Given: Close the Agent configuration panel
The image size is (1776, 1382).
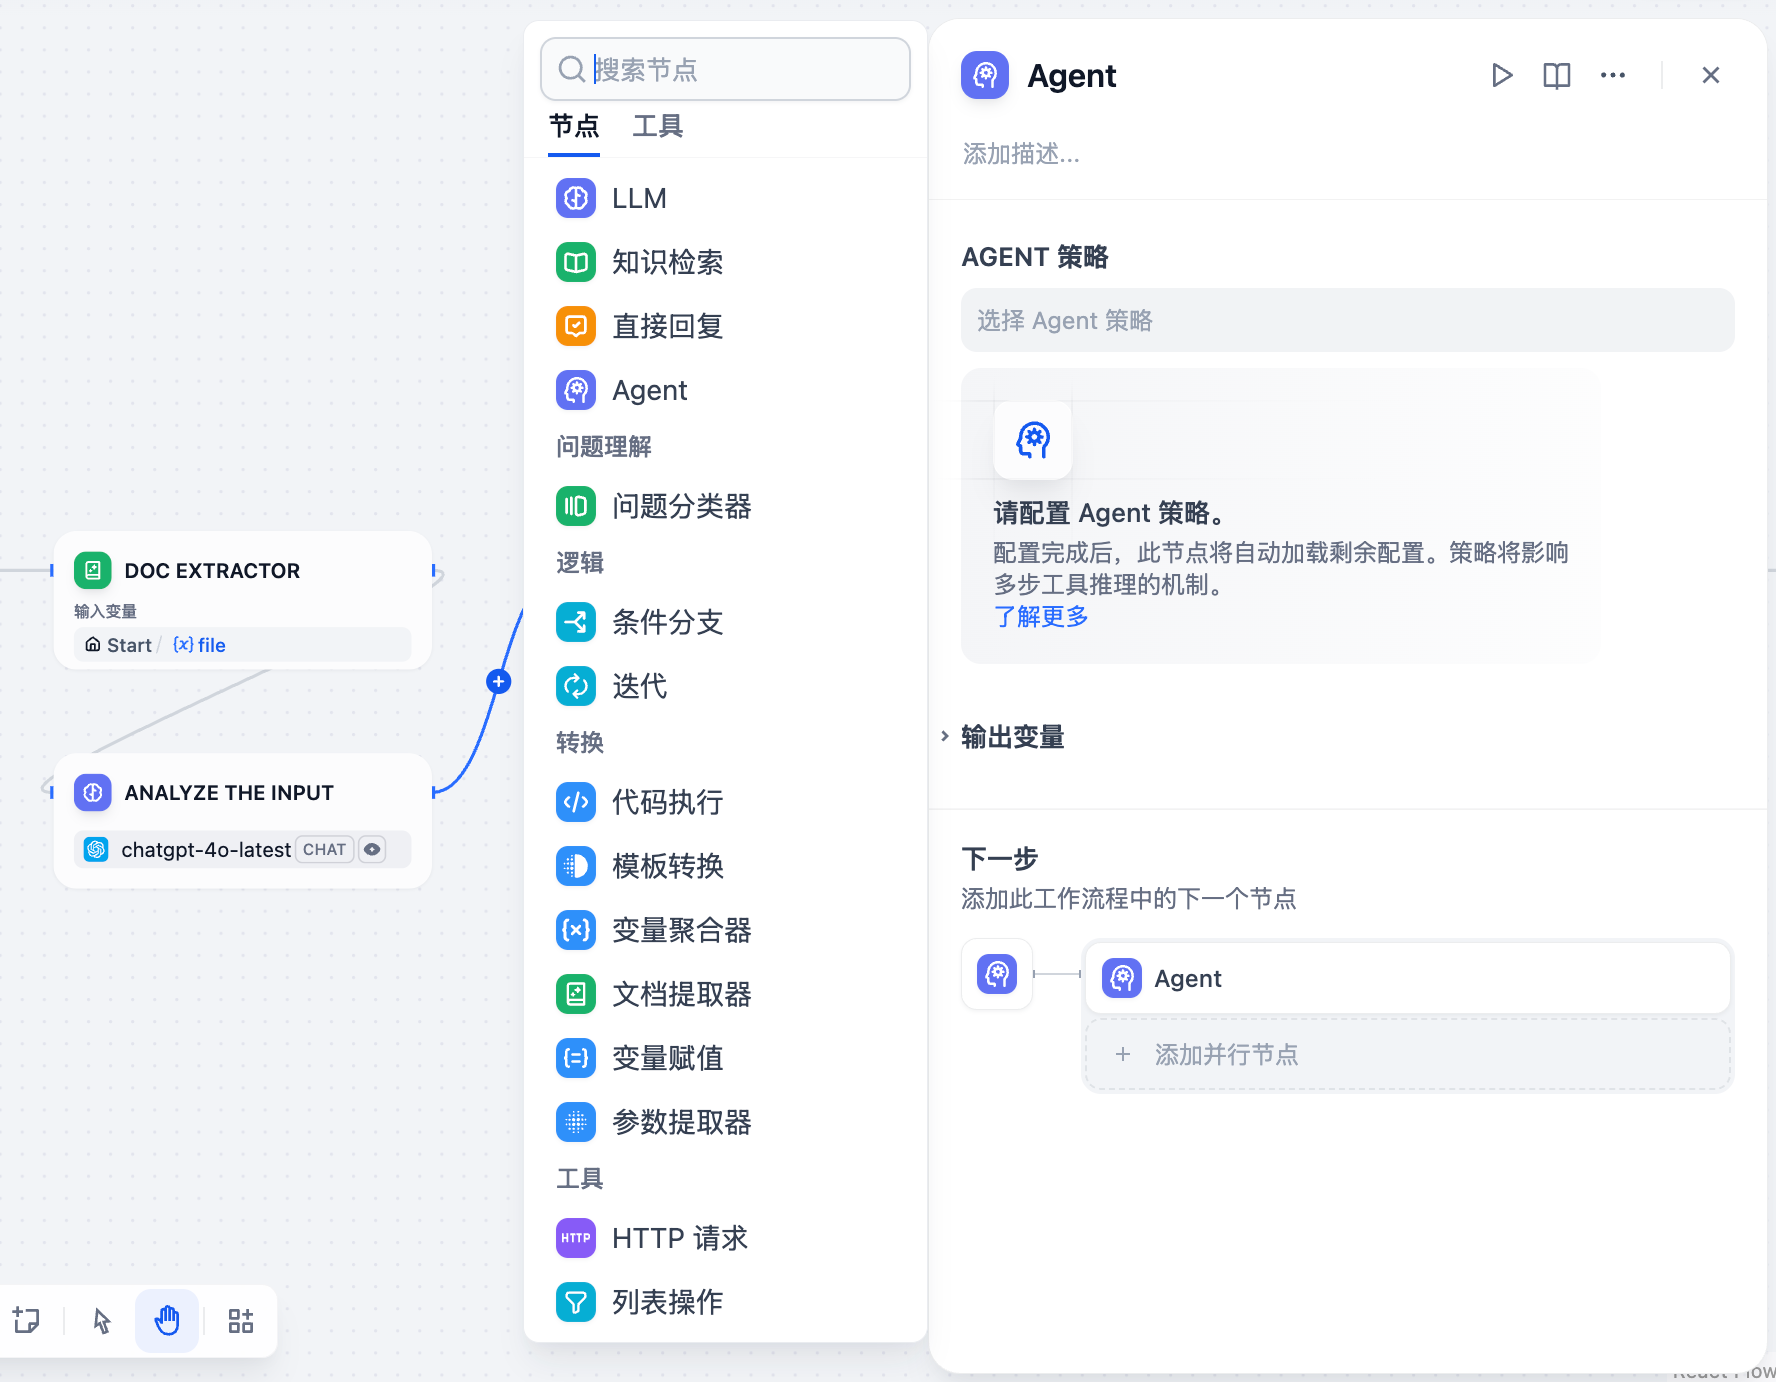Looking at the screenshot, I should (x=1710, y=75).
